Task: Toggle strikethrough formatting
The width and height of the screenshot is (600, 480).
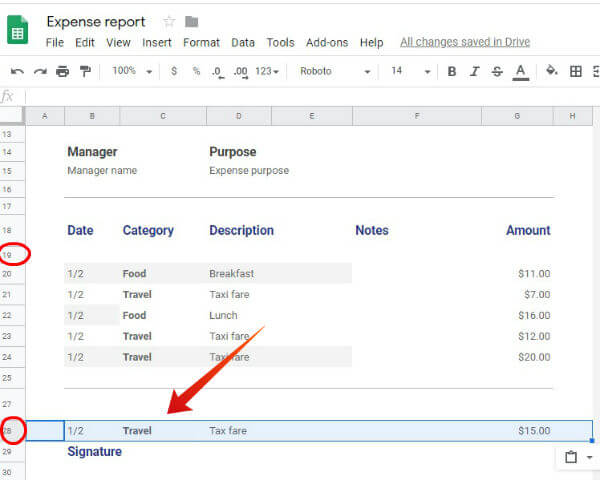Action: (497, 71)
